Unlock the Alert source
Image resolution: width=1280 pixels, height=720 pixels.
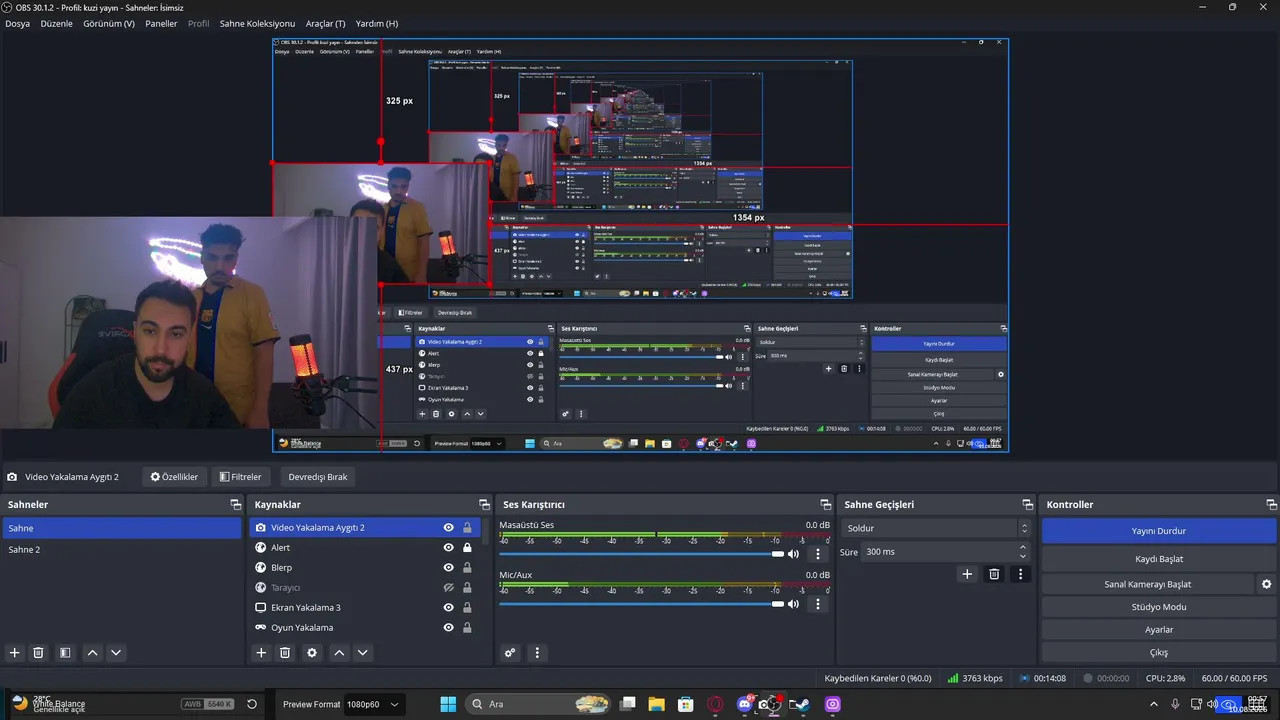(467, 548)
